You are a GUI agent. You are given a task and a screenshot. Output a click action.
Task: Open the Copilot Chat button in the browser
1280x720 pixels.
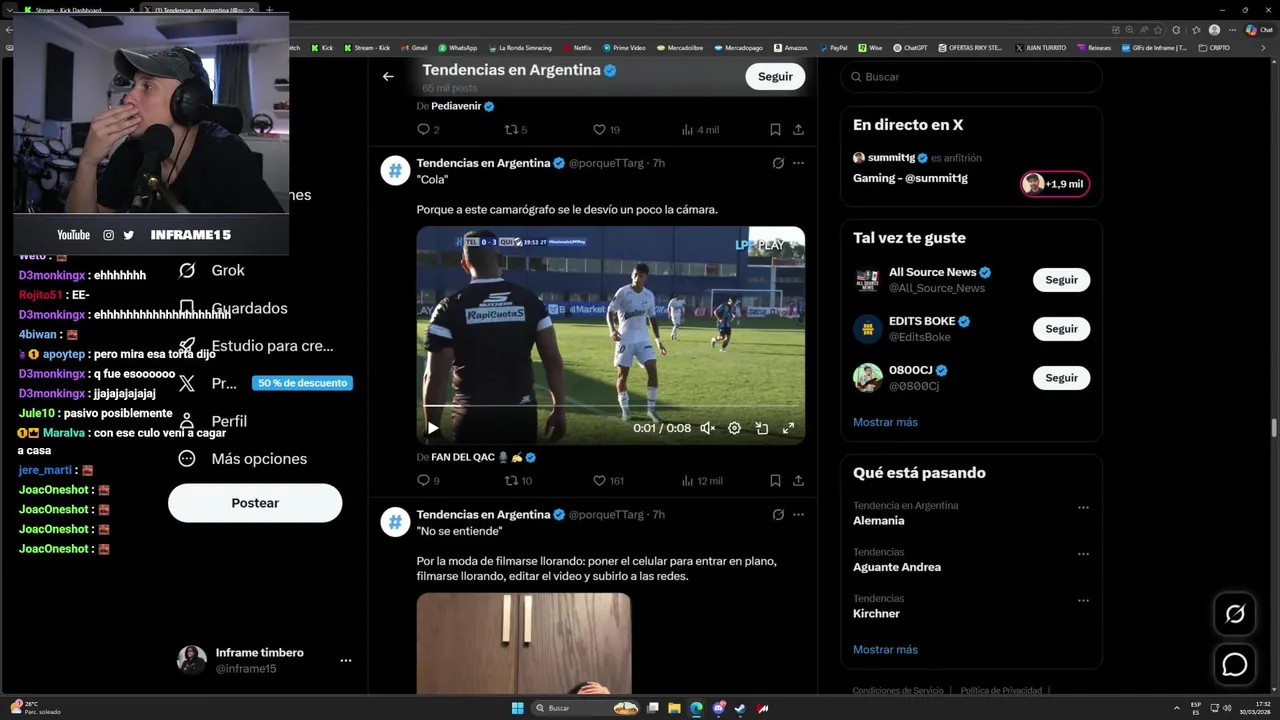tap(1258, 30)
